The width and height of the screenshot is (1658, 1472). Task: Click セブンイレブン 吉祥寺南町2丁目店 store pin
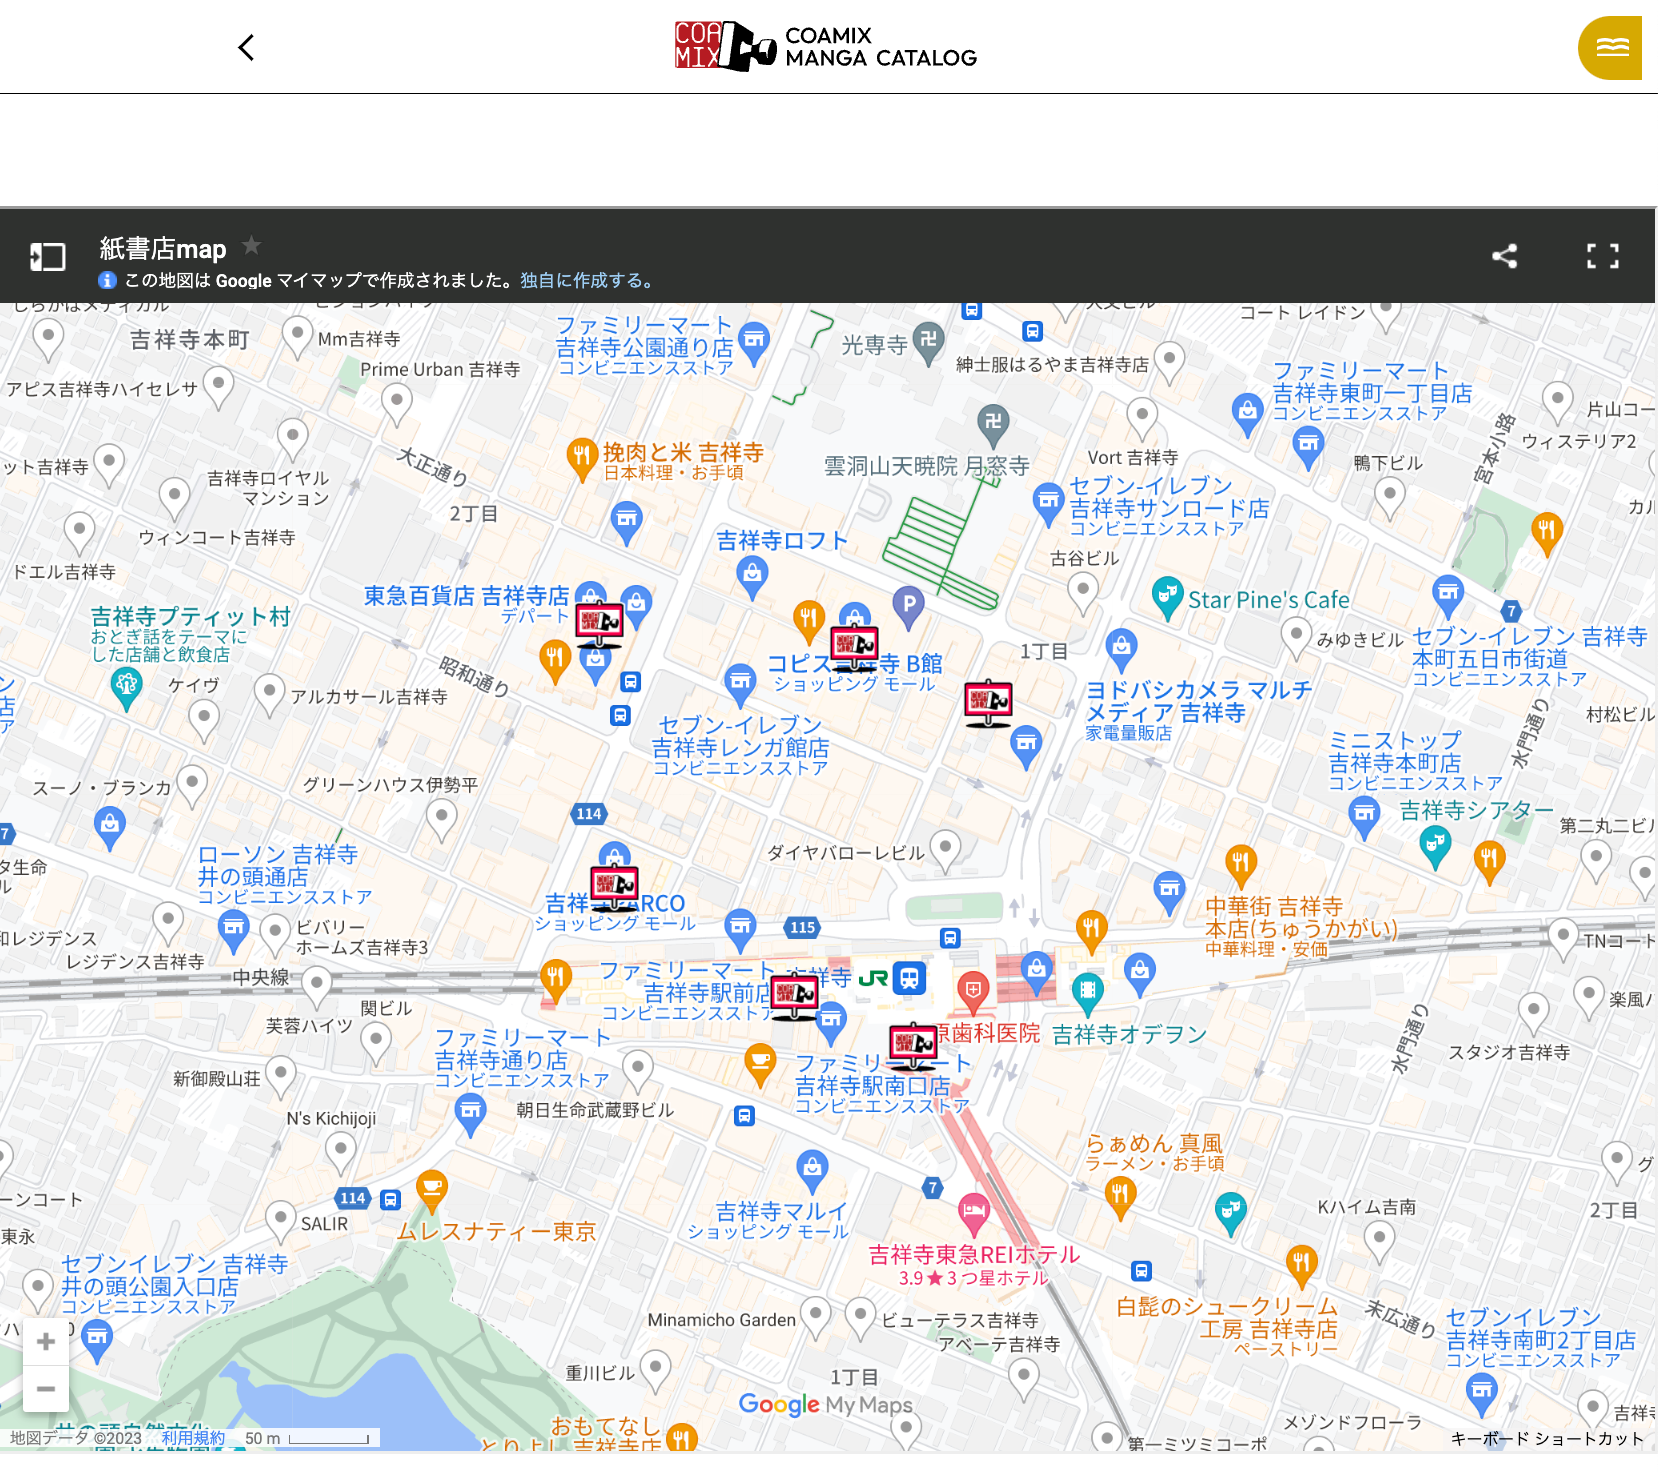click(1481, 1393)
